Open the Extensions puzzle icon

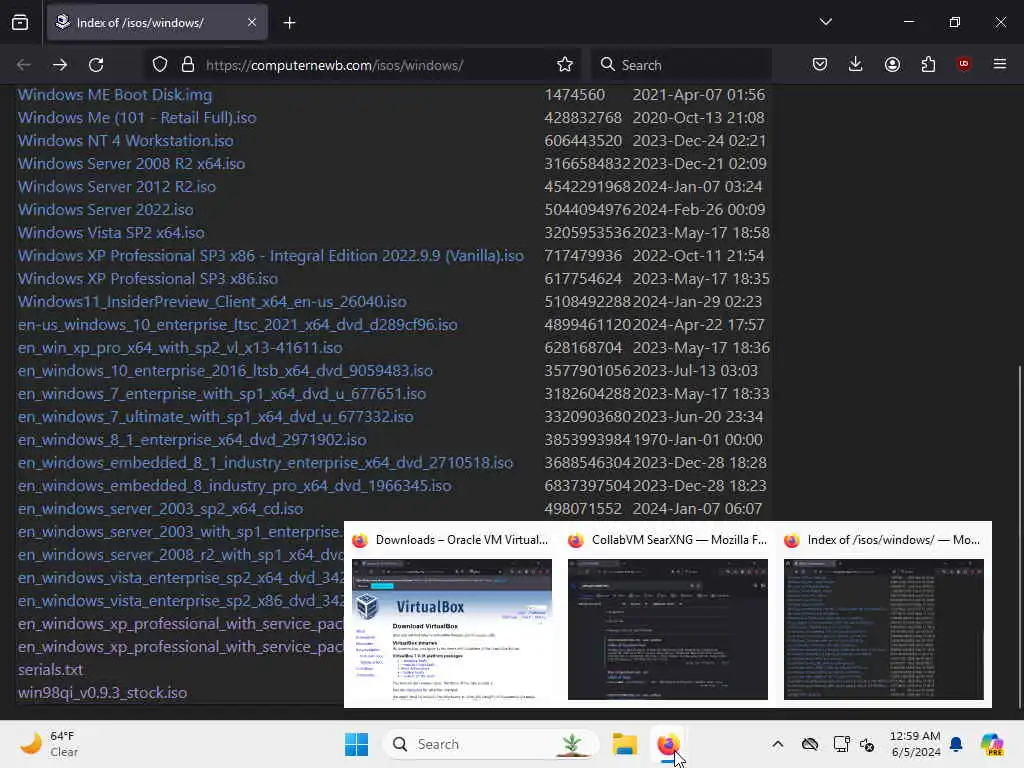click(928, 64)
